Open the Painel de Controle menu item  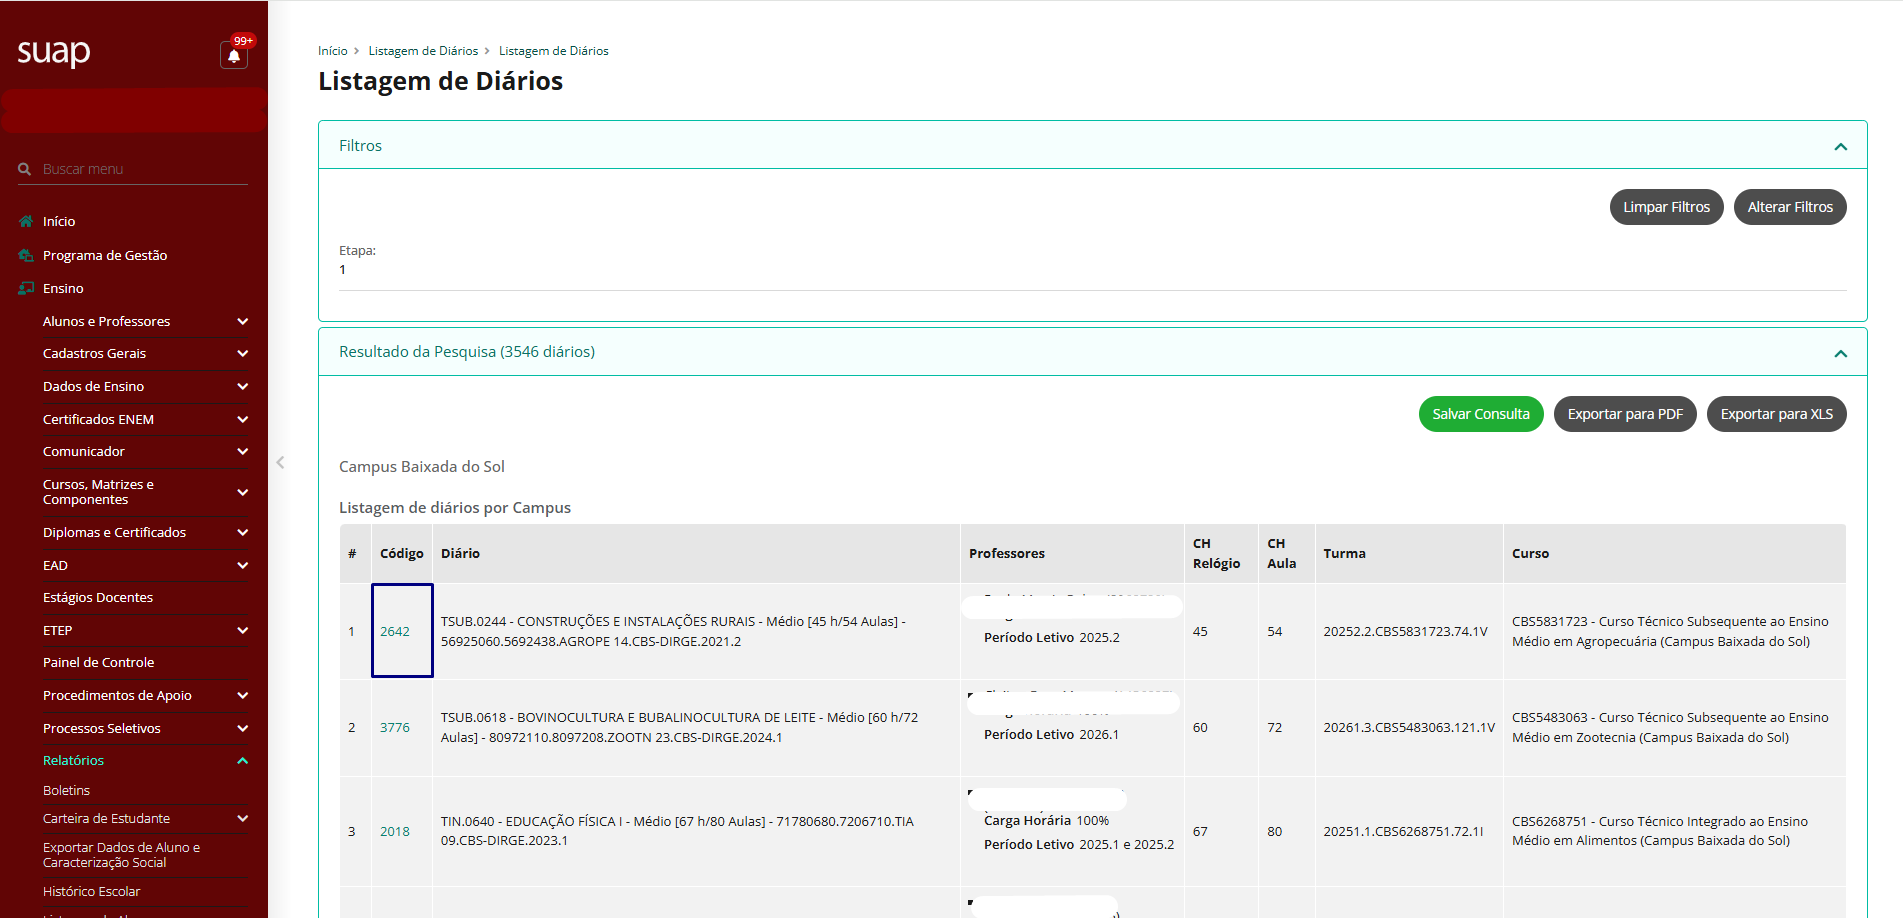(98, 662)
